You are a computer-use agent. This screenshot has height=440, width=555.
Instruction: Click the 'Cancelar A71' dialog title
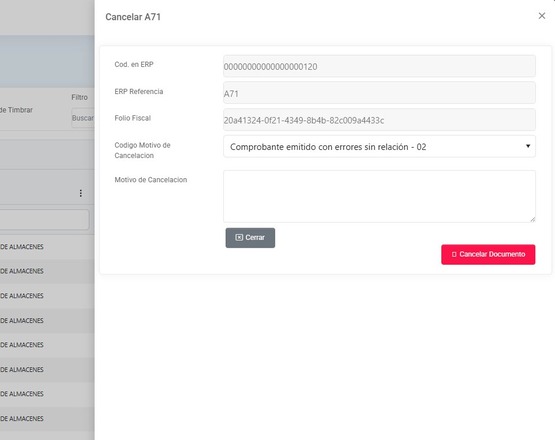[x=133, y=17]
